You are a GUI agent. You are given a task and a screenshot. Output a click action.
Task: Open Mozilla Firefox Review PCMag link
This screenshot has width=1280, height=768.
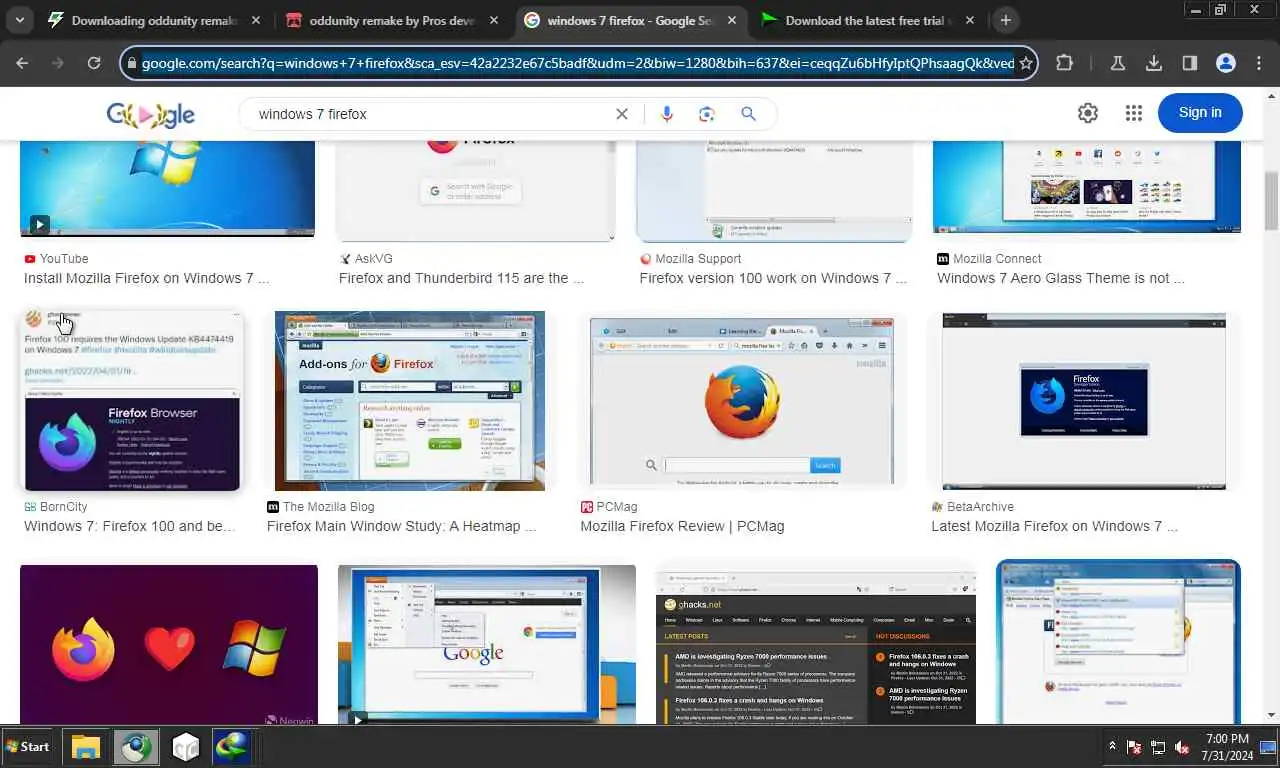(682, 526)
